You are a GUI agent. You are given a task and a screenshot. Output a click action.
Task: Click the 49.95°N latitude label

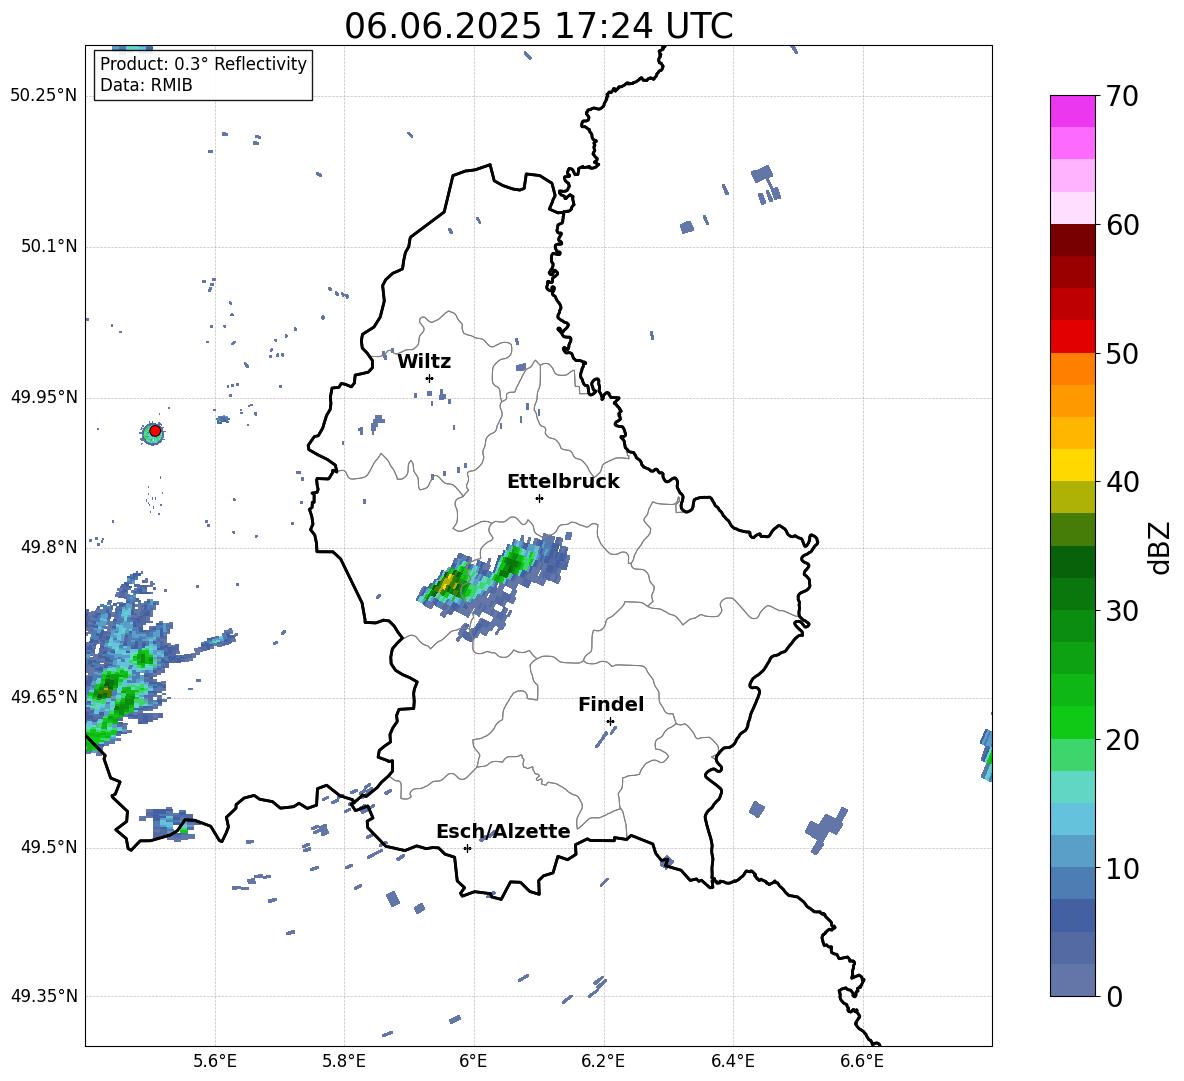tap(44, 397)
